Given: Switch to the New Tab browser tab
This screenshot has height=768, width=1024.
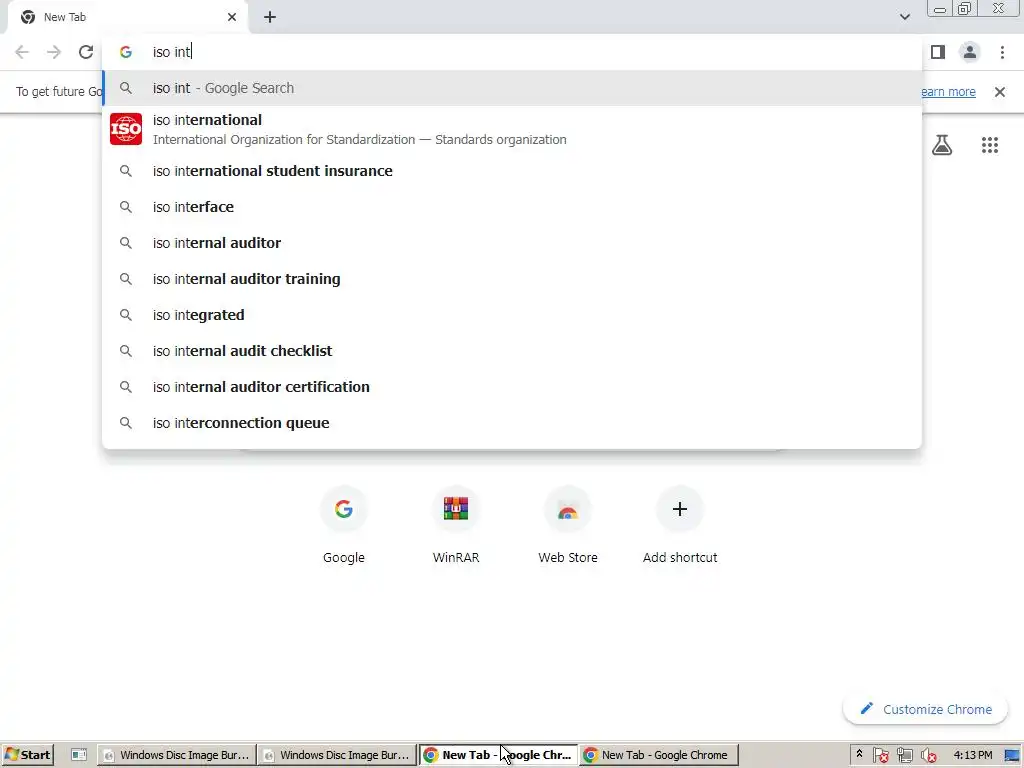Looking at the screenshot, I should click(x=127, y=17).
